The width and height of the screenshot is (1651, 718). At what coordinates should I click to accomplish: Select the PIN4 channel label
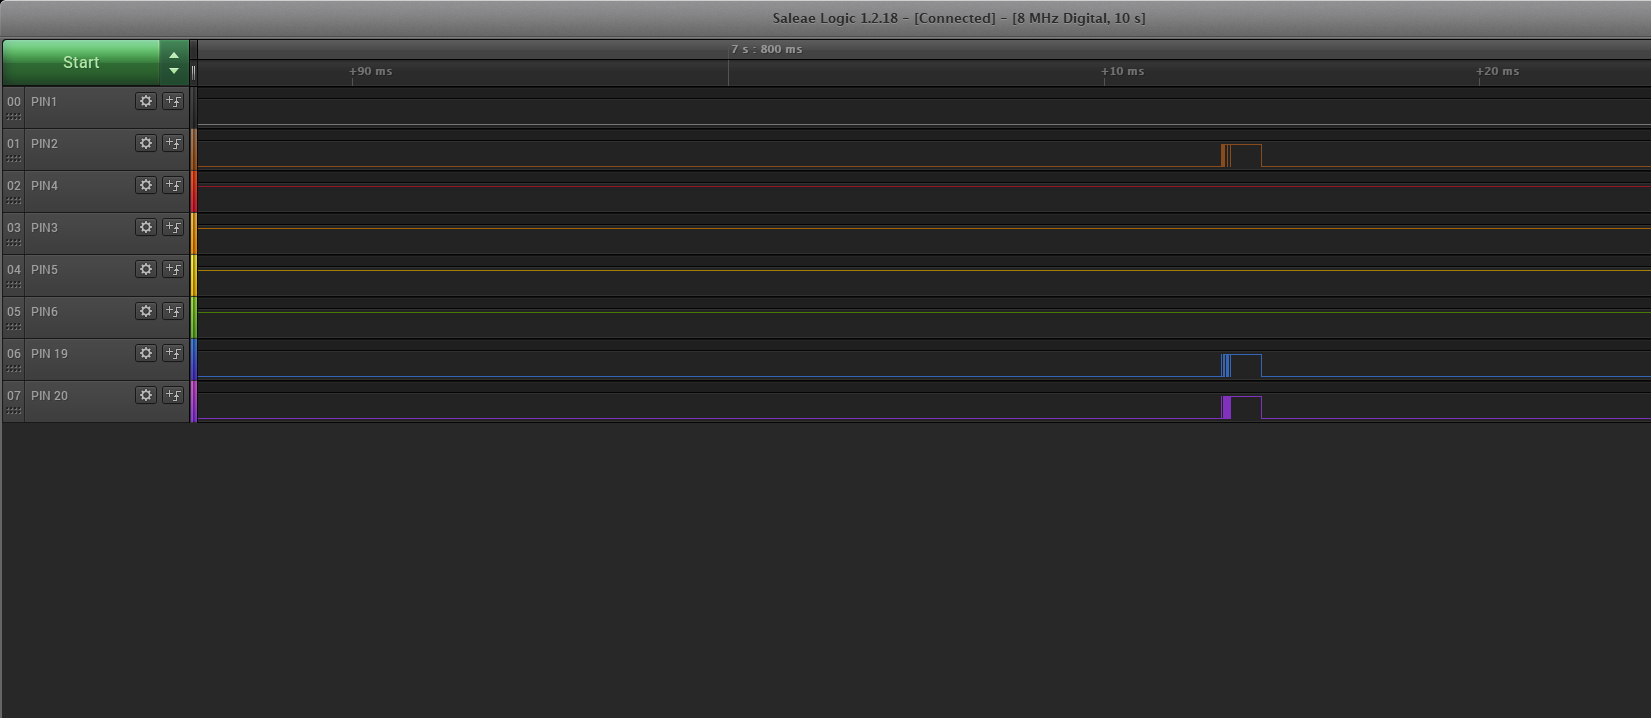(x=44, y=186)
